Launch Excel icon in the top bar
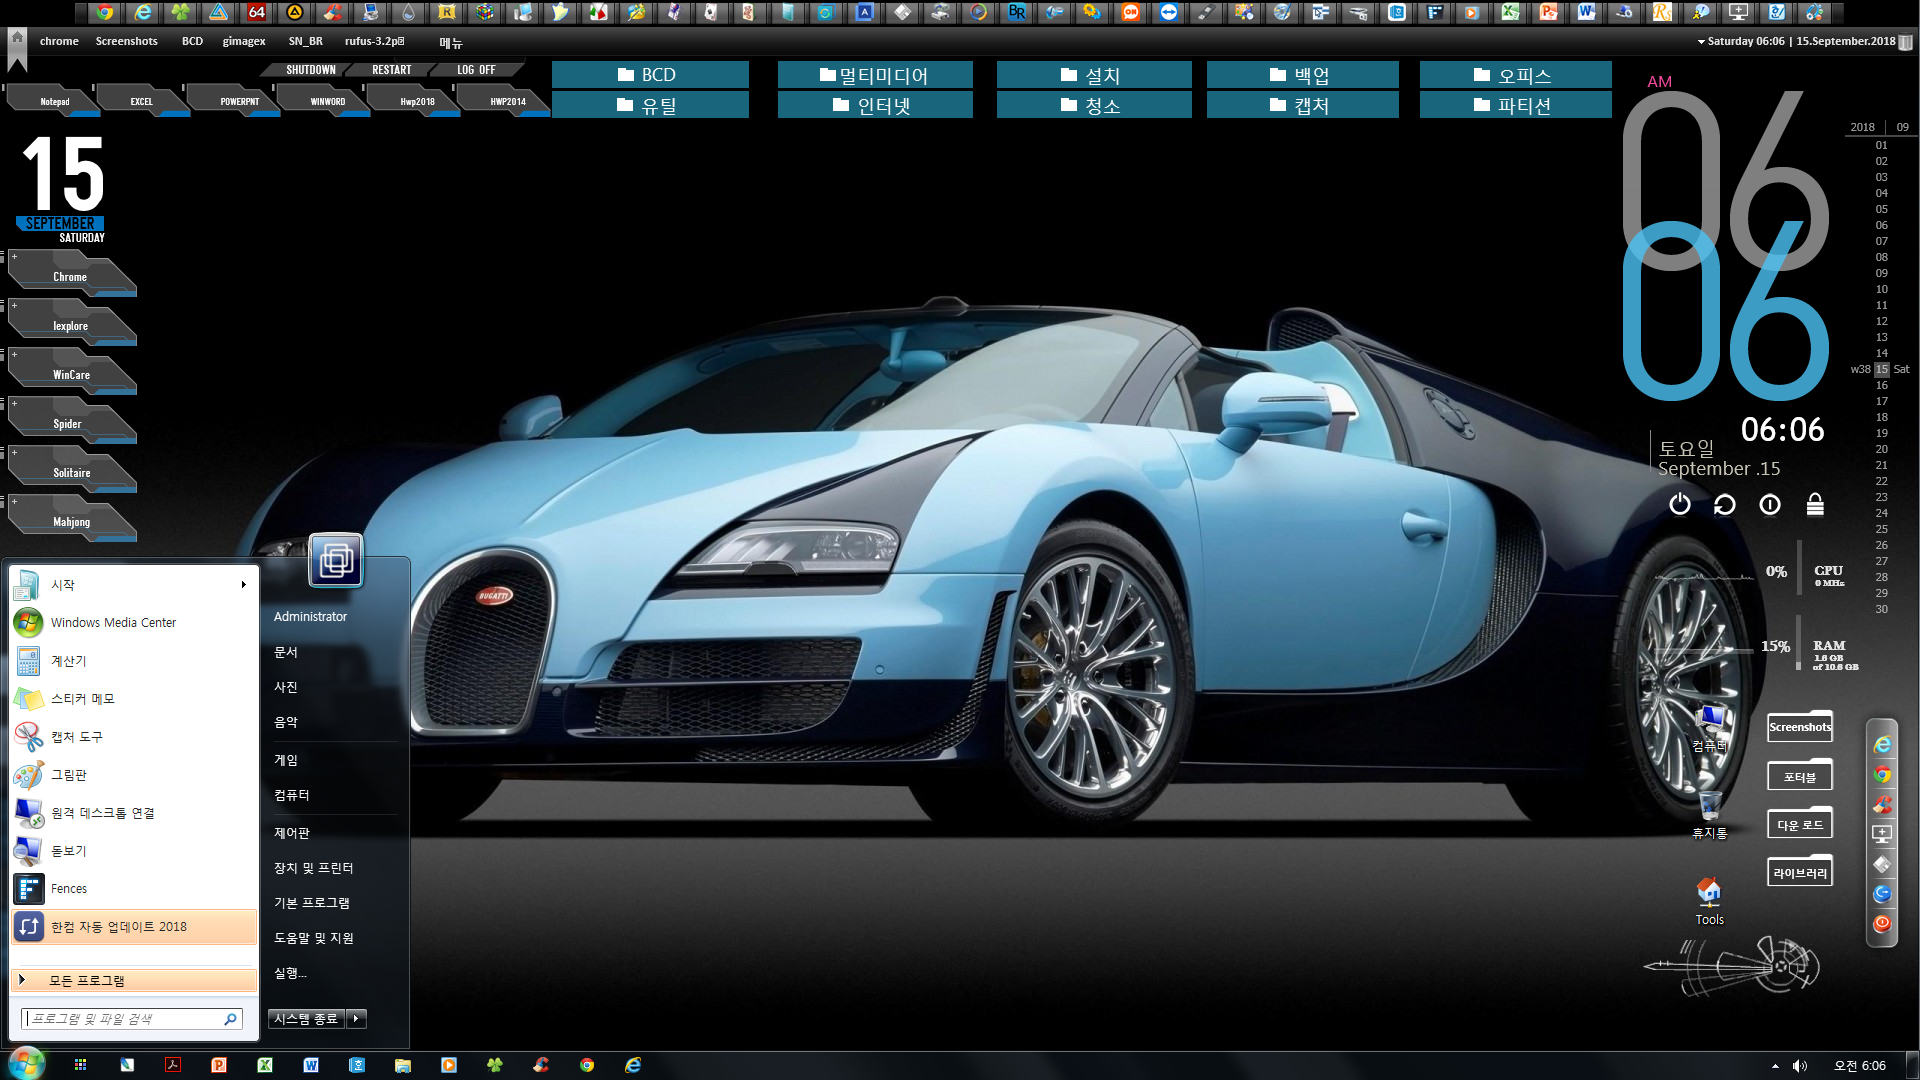Screen dimensions: 1920x1080 [1510, 13]
